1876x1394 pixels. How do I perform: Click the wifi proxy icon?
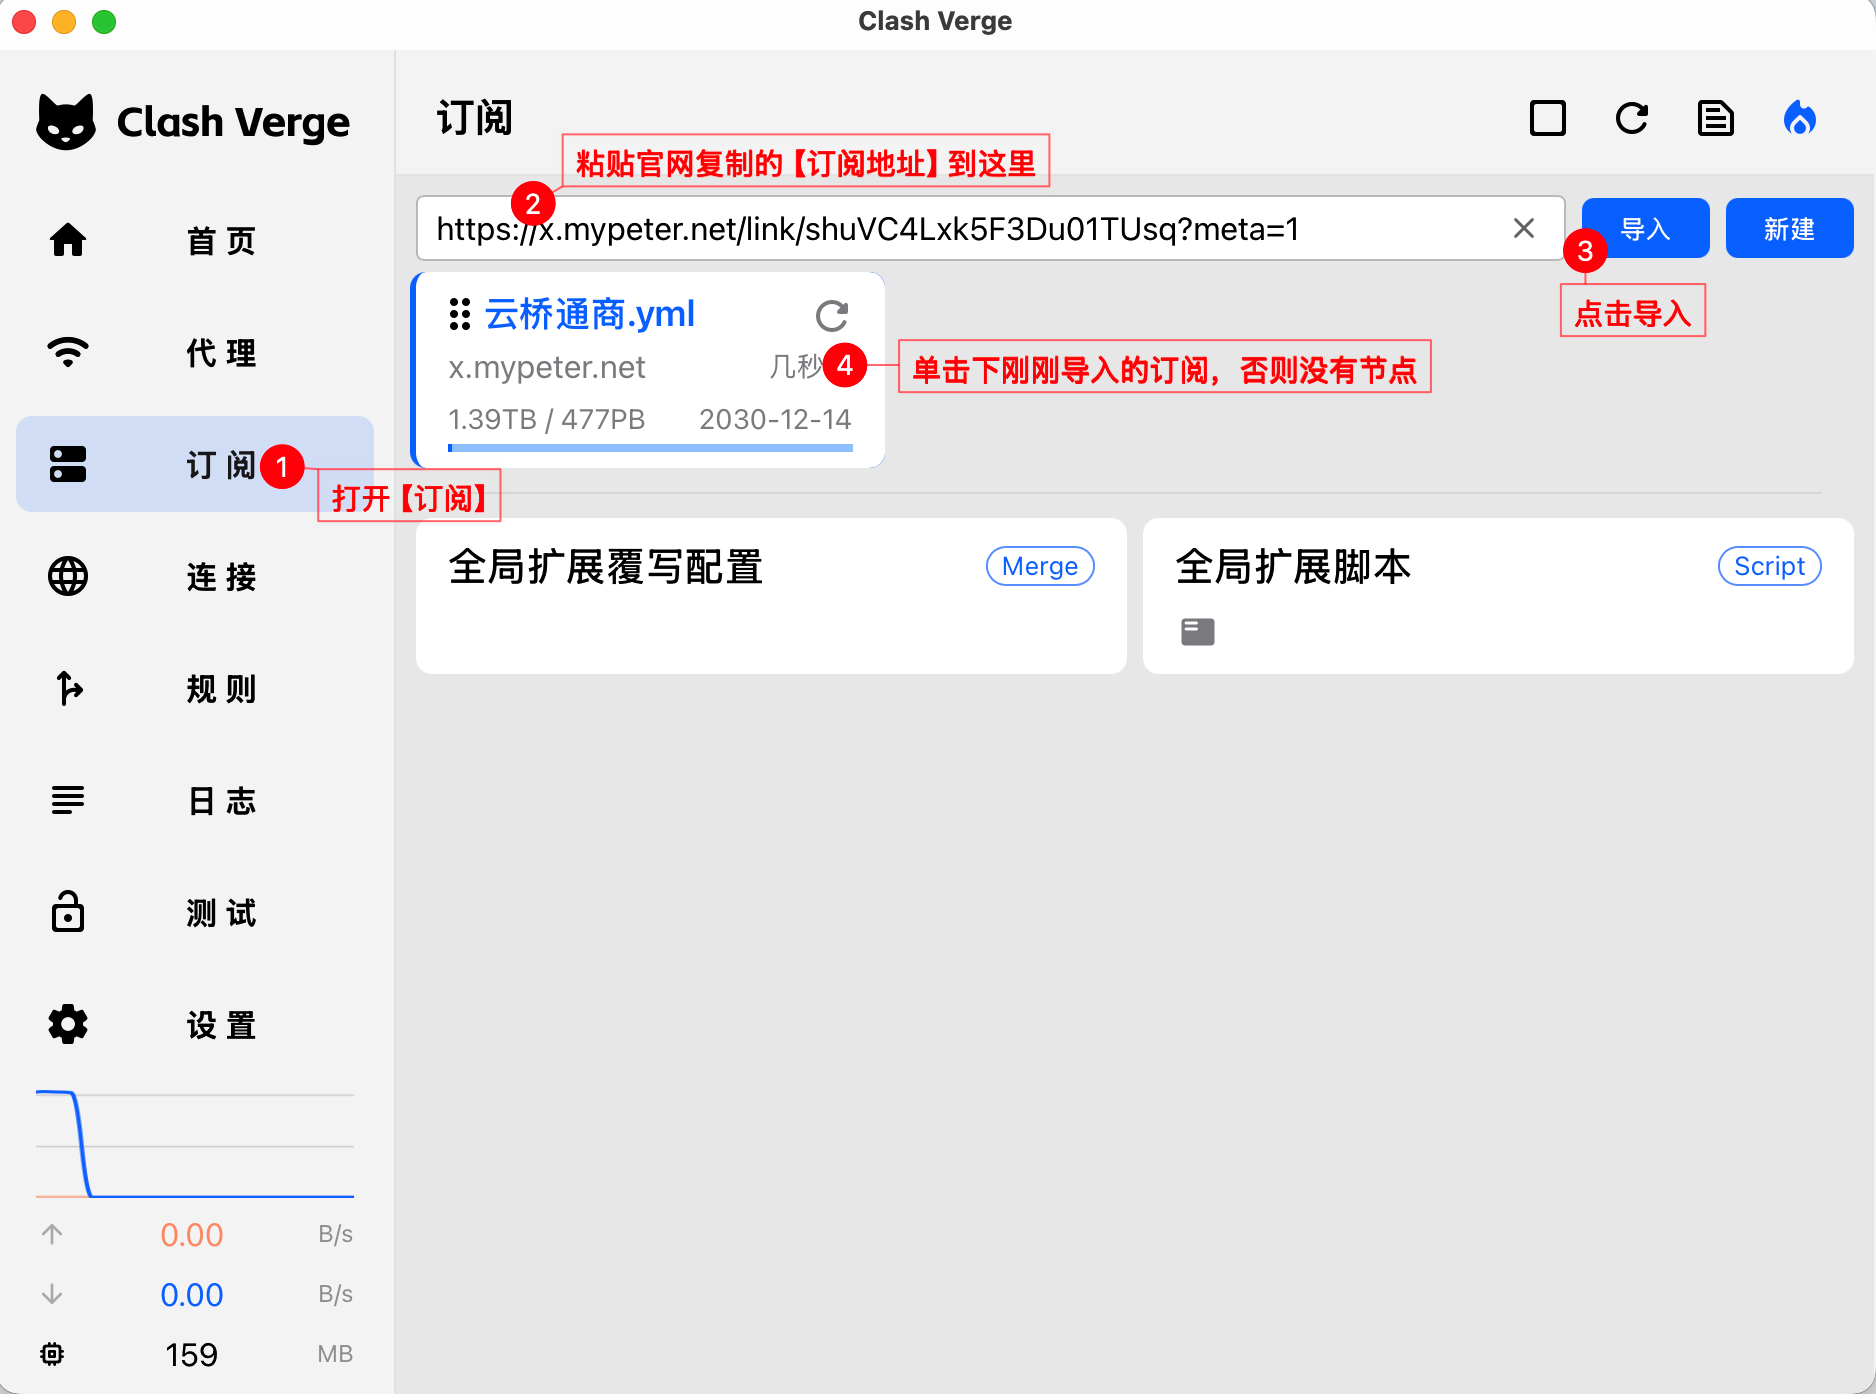point(68,352)
